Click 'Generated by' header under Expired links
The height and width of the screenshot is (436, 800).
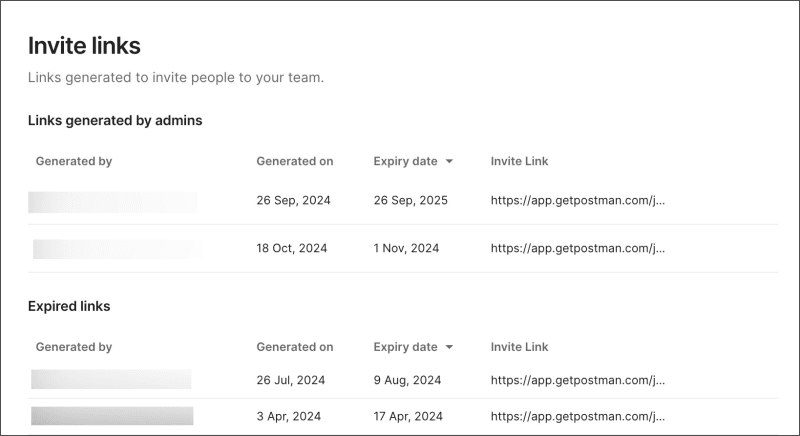tap(74, 347)
